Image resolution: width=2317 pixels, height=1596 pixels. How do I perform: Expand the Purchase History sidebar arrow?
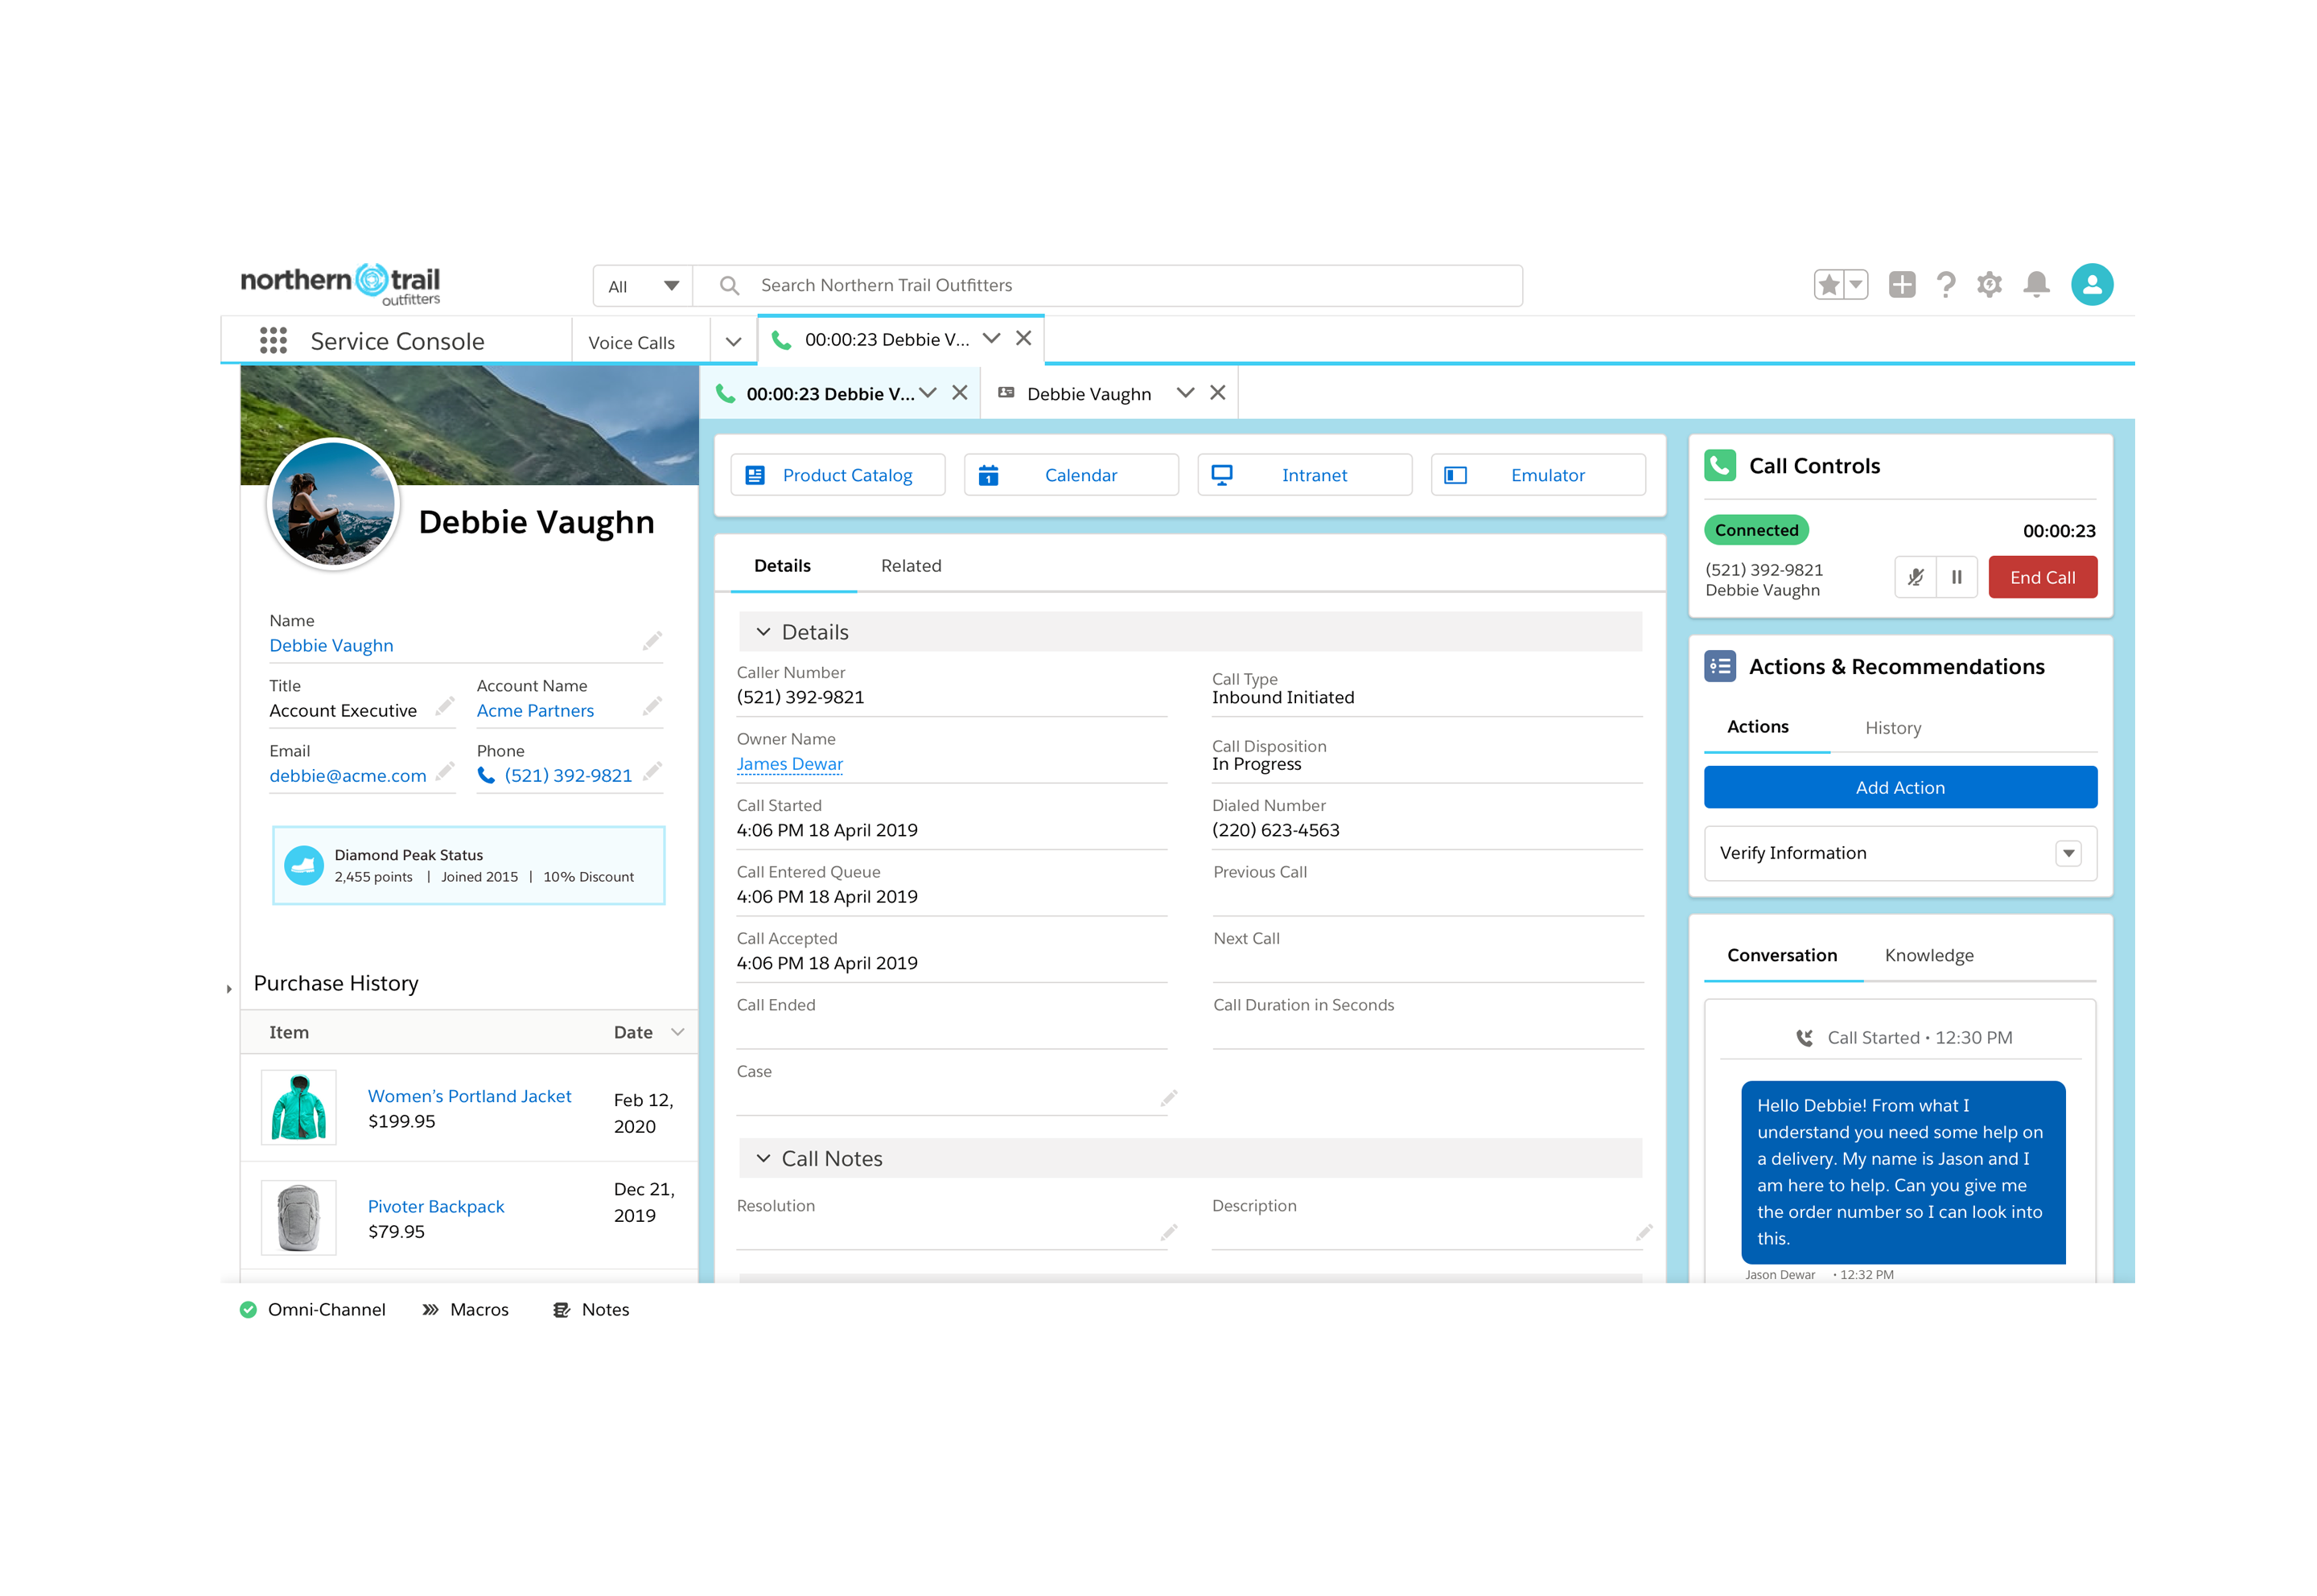(x=229, y=989)
